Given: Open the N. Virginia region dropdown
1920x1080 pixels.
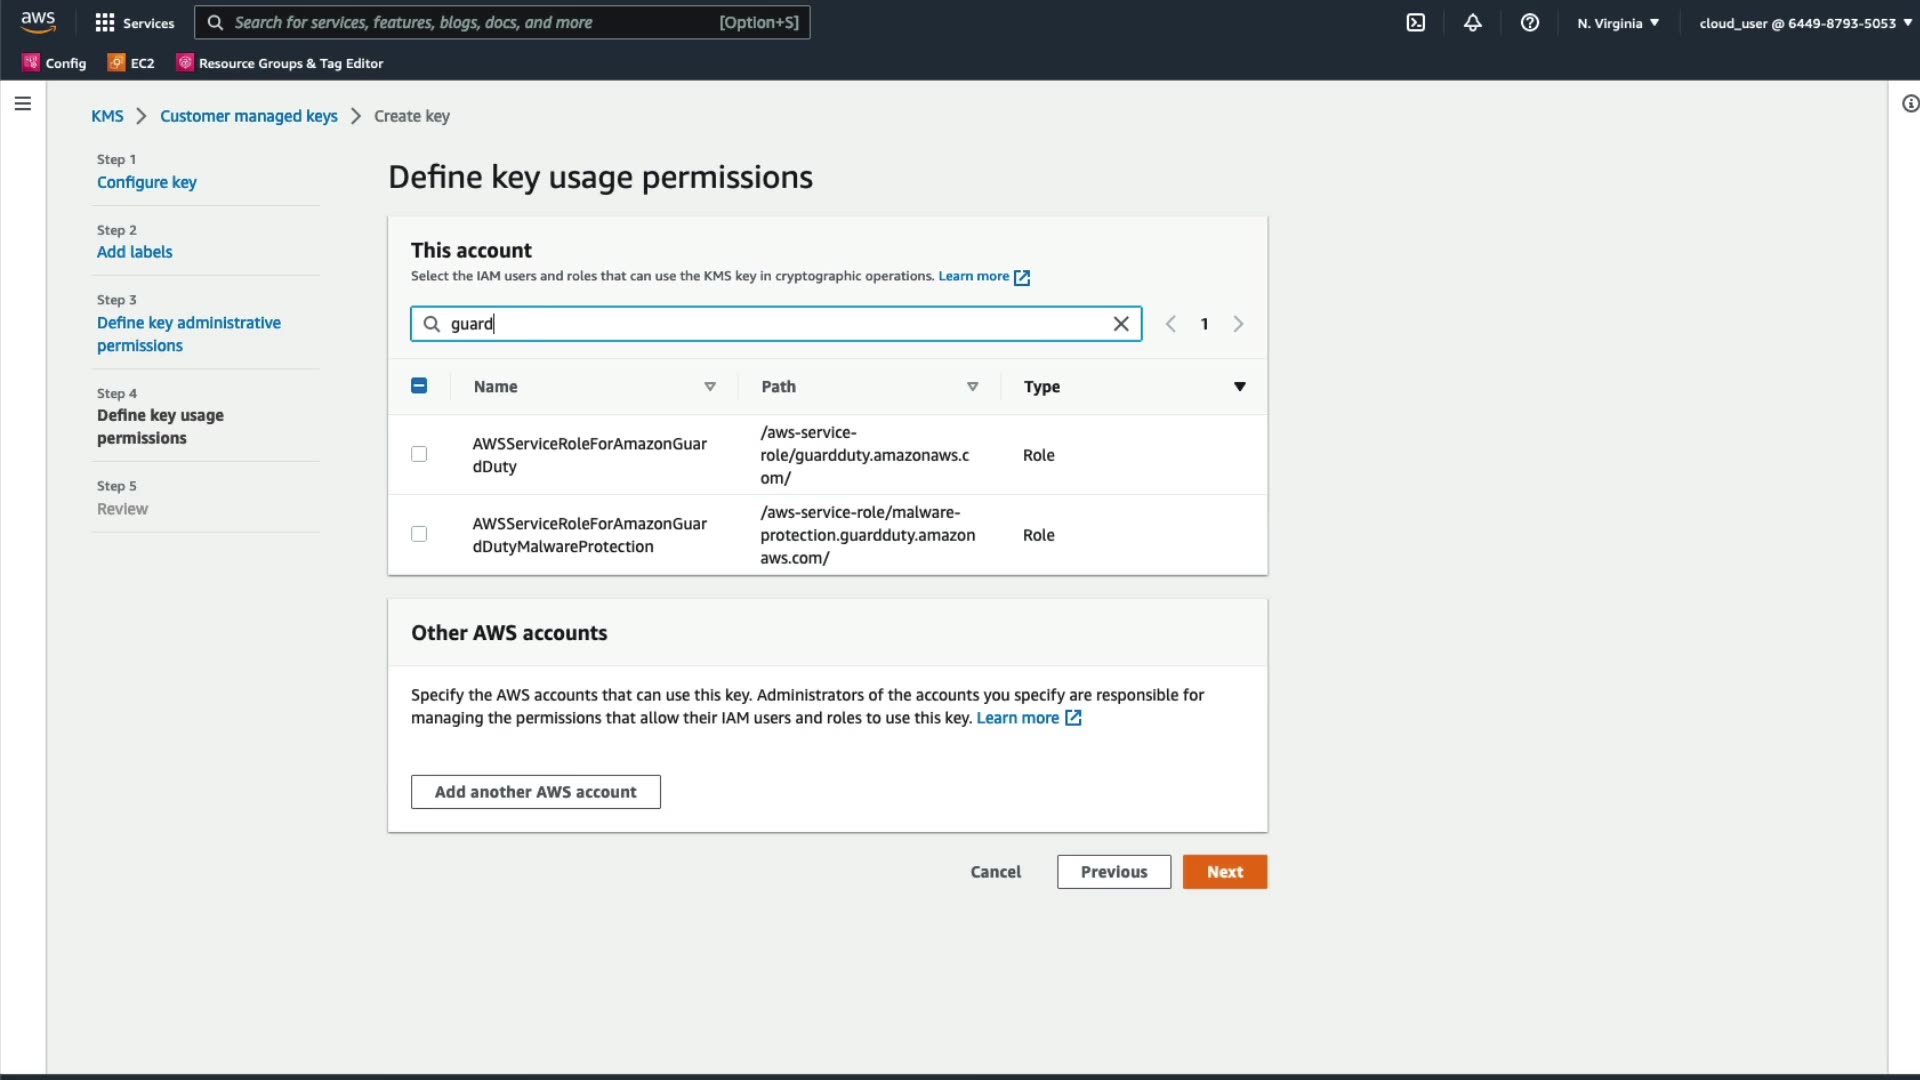Looking at the screenshot, I should [x=1618, y=23].
